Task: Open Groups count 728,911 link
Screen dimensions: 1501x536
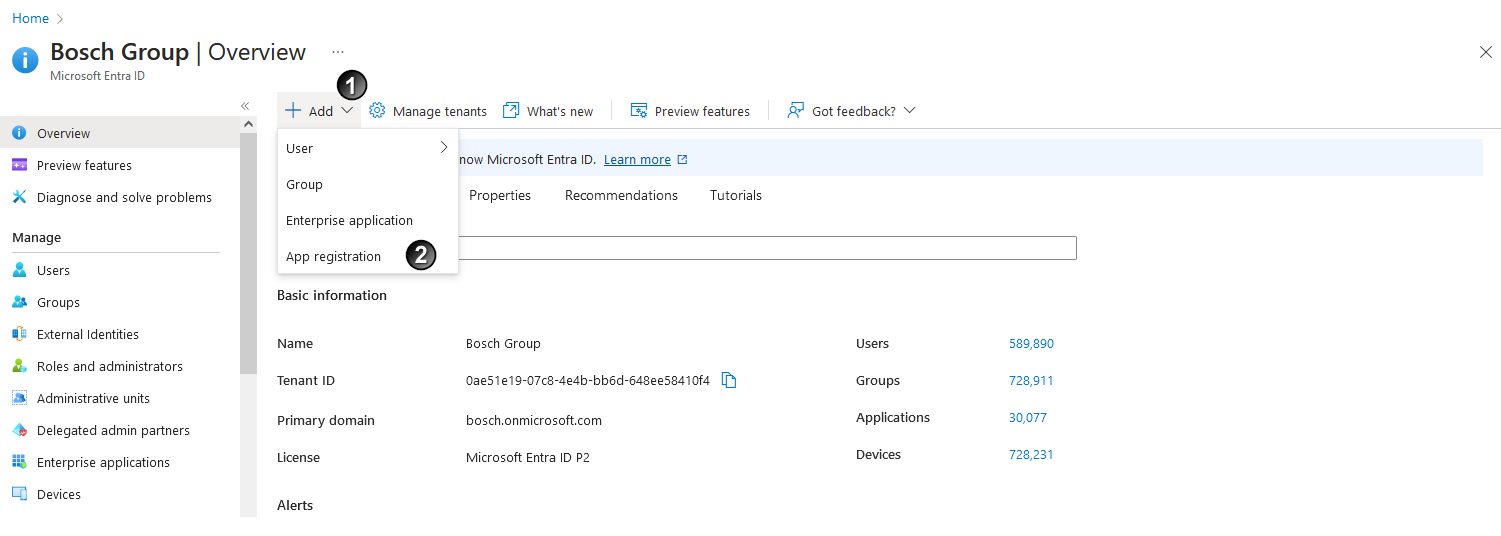Action: [1031, 380]
